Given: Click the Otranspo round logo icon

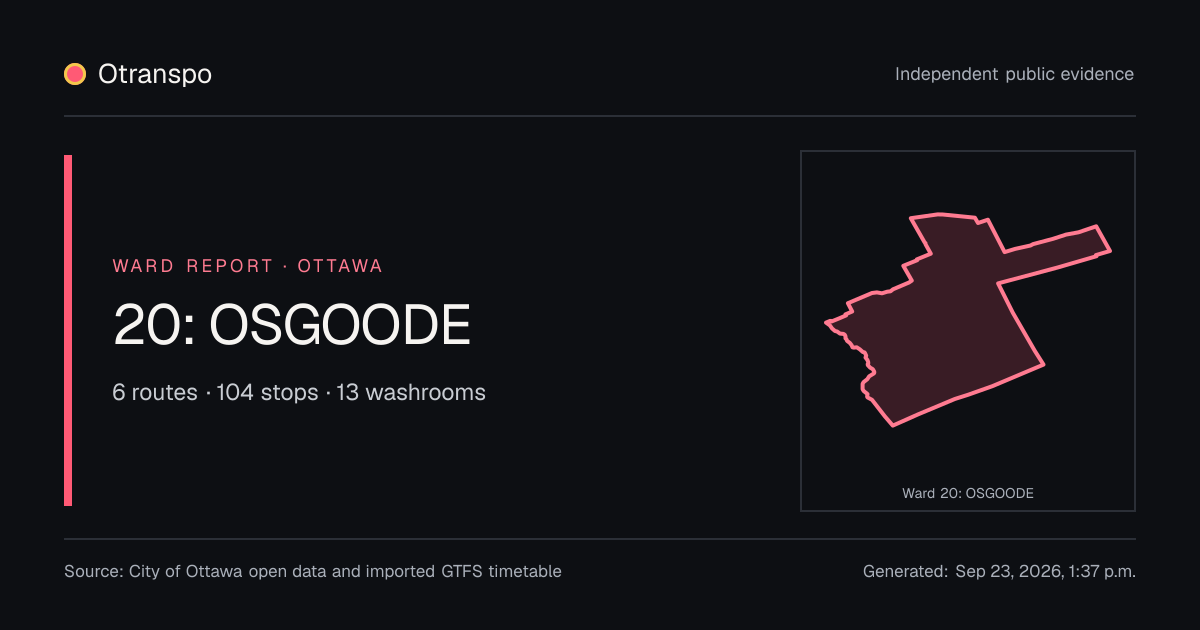Looking at the screenshot, I should (x=75, y=74).
